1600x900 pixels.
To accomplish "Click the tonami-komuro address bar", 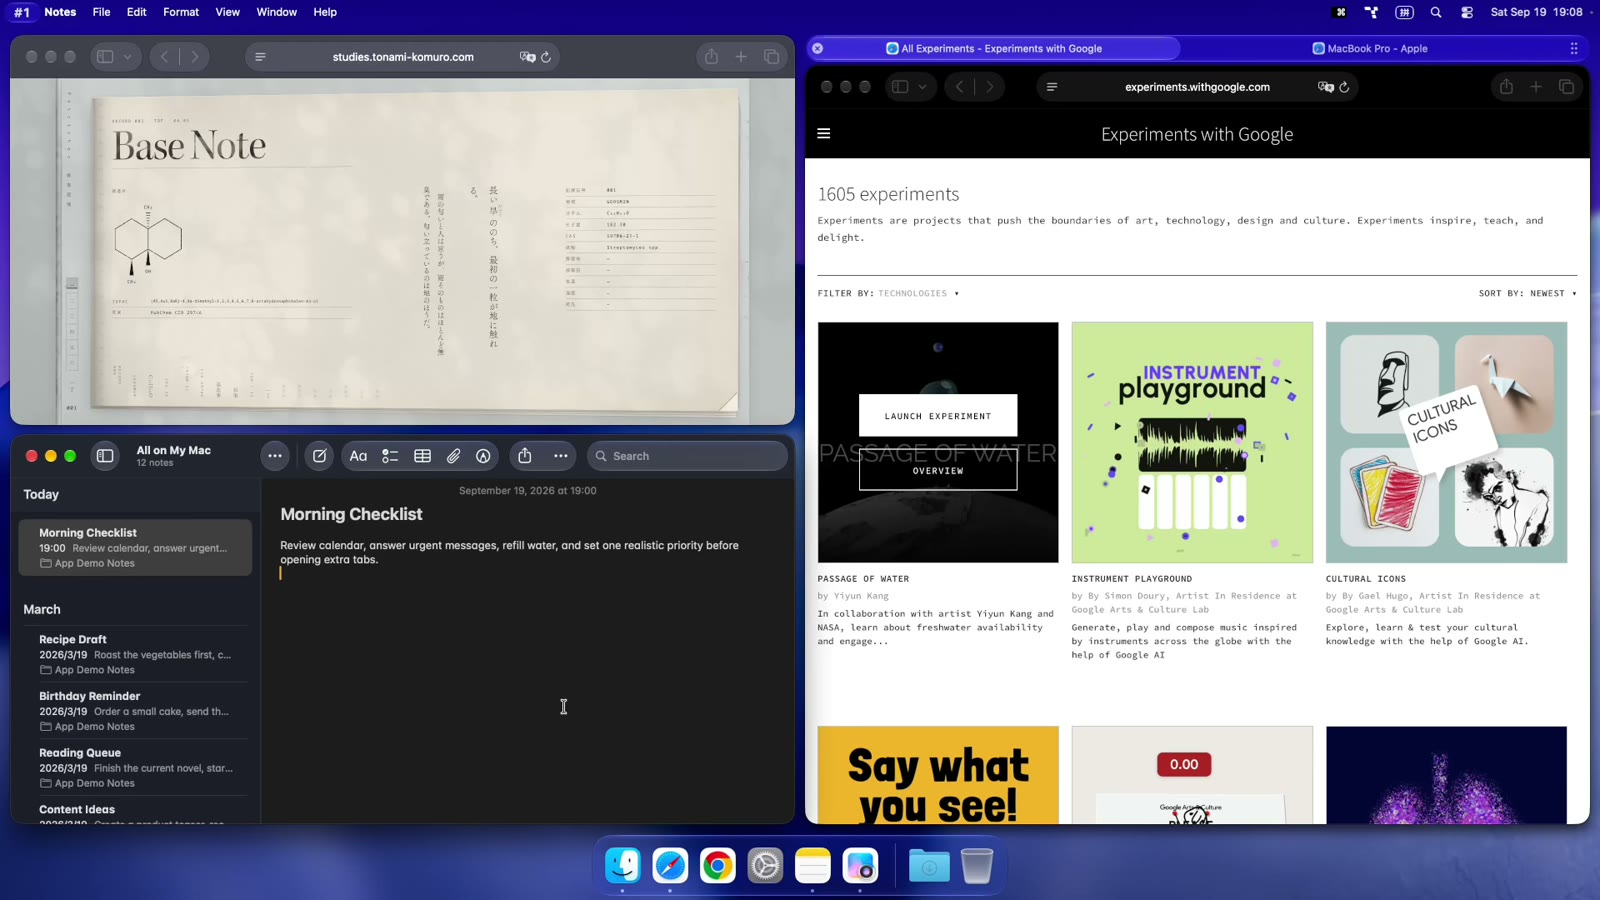I will click(x=403, y=57).
